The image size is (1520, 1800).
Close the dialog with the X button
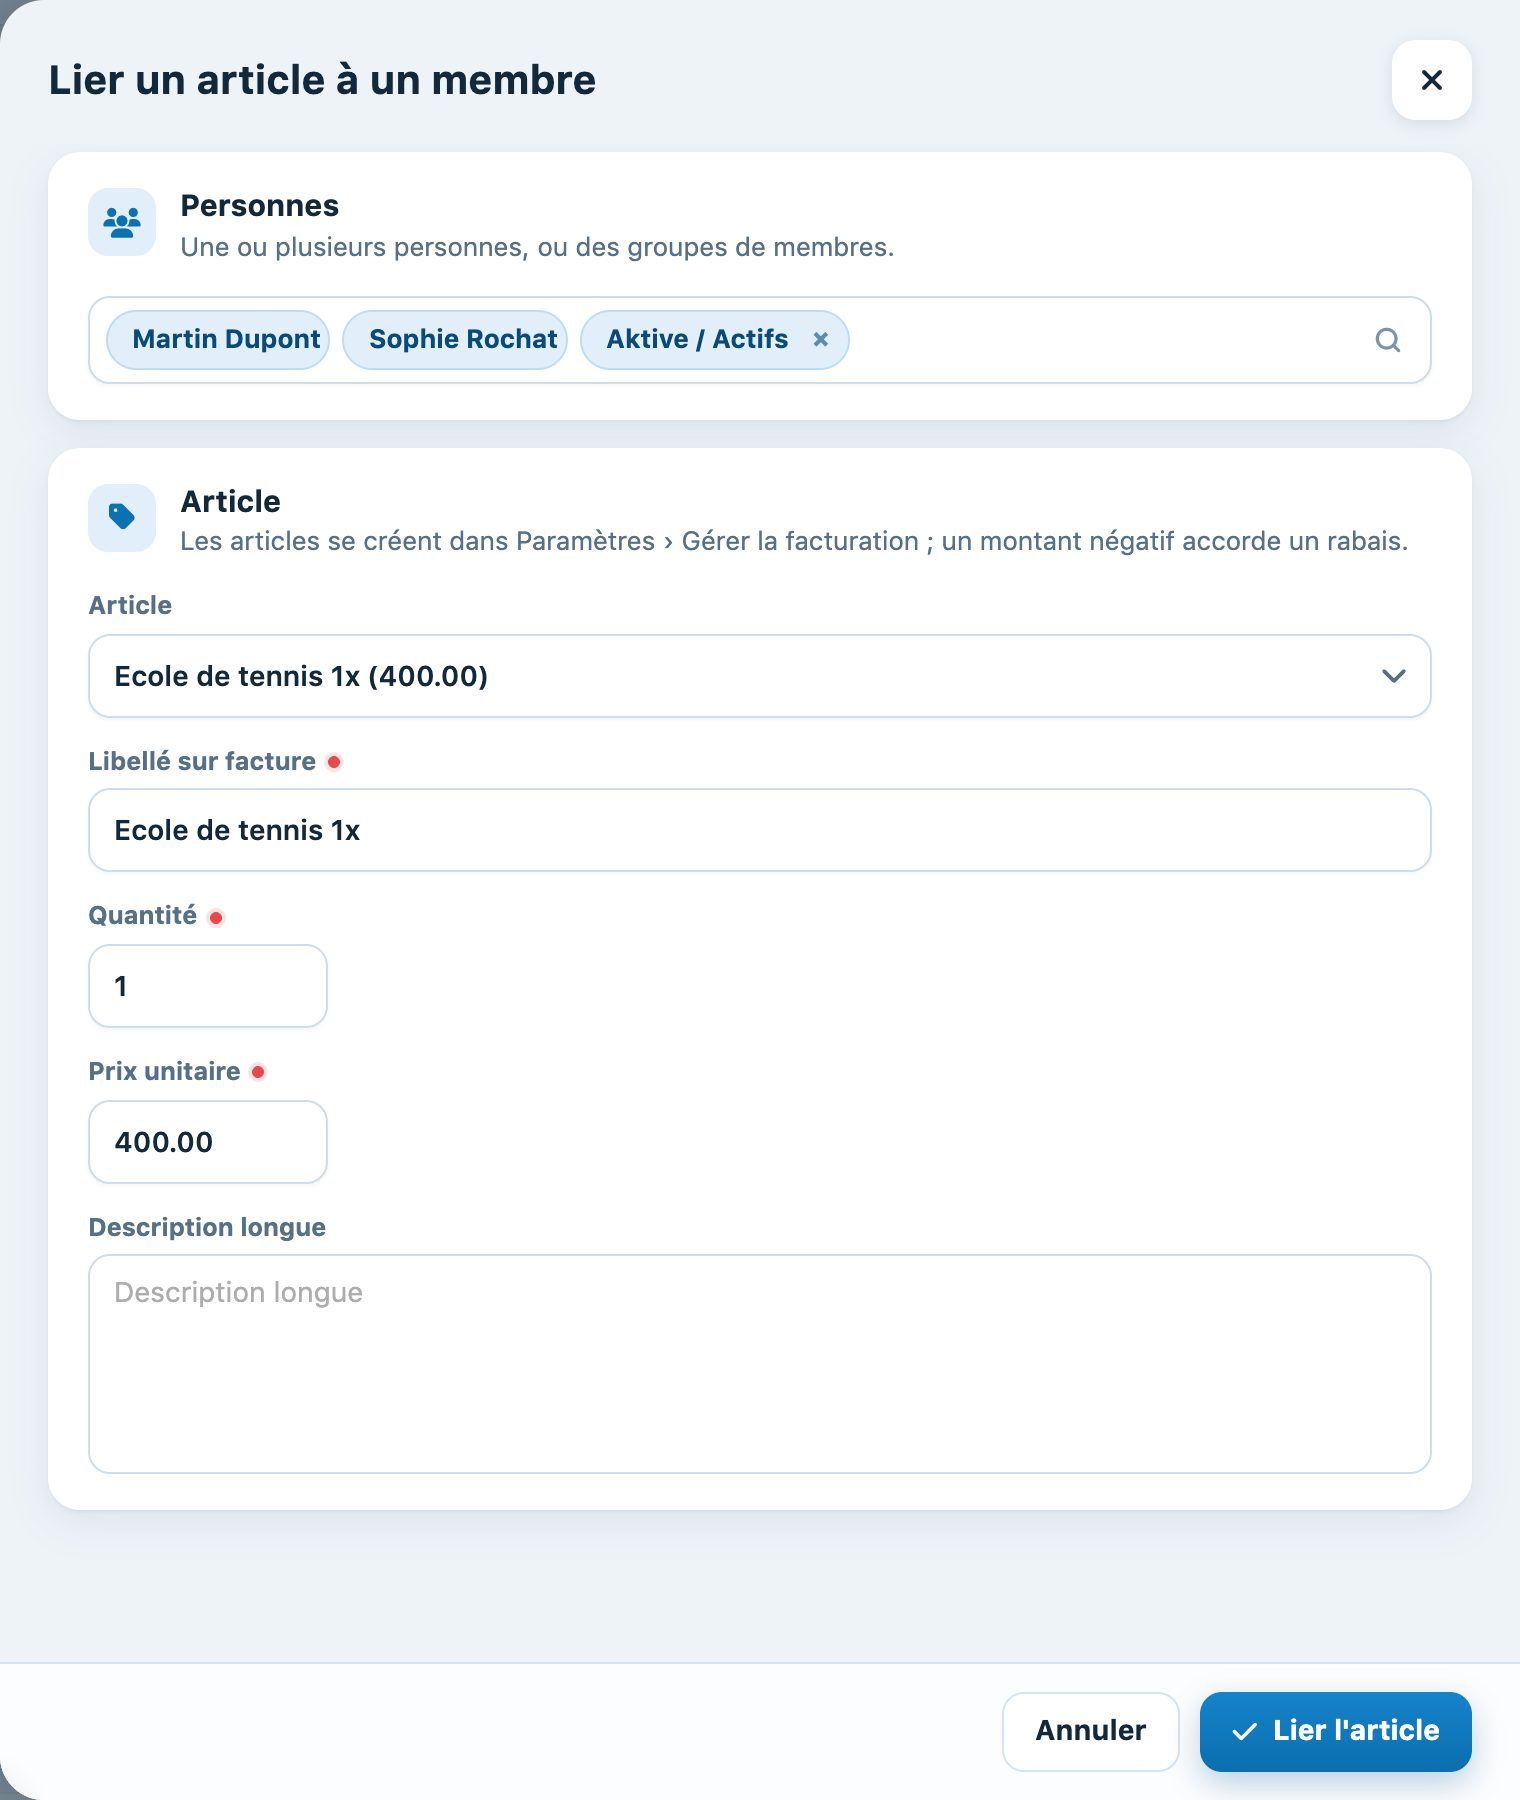click(1431, 80)
